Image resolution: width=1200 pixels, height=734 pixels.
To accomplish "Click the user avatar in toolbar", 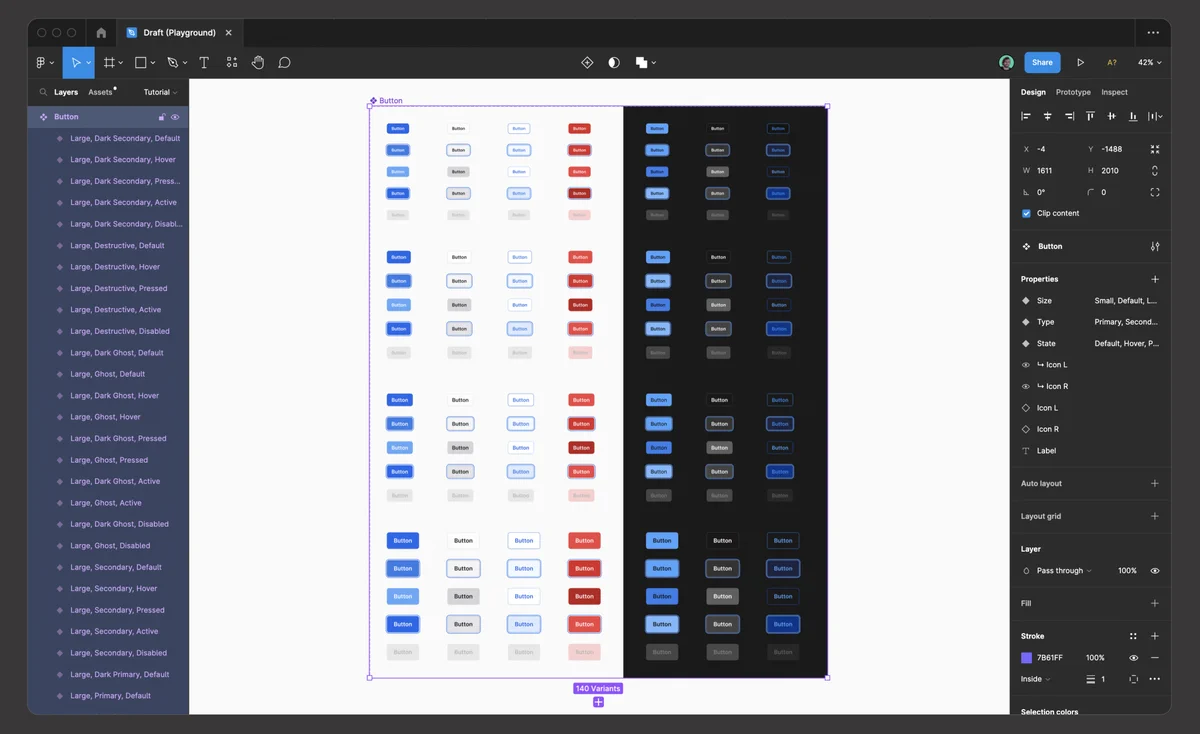I will coord(1006,62).
